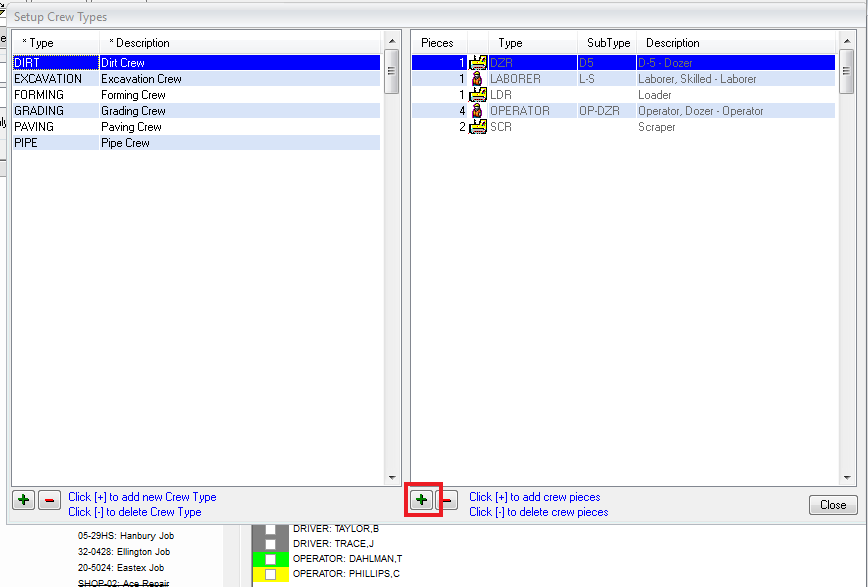Screen dimensions: 868x587
Task: Click the green [+] icon to add new Crew Type
Action: coord(23,499)
